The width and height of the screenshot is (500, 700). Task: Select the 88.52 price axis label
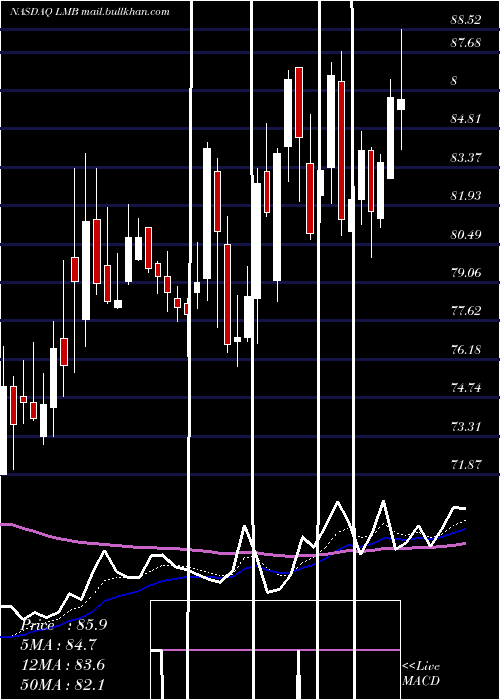pos(466,20)
